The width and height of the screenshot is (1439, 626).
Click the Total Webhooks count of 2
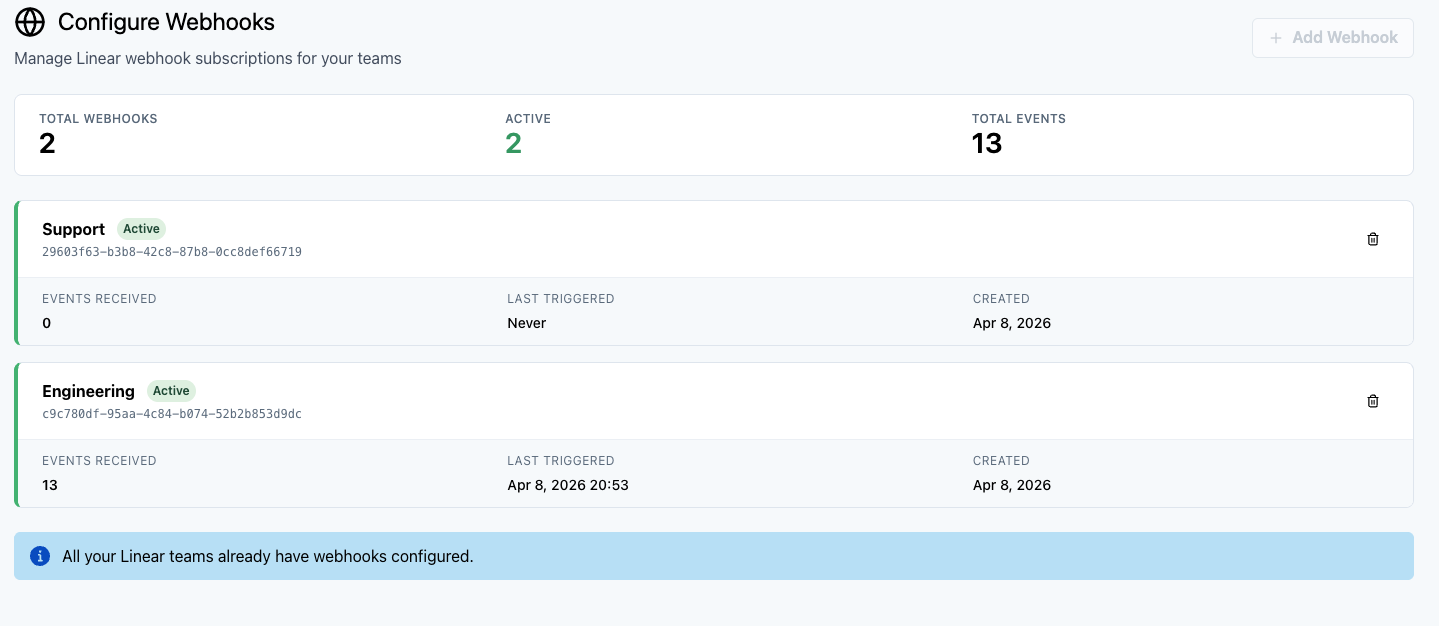[x=47, y=144]
